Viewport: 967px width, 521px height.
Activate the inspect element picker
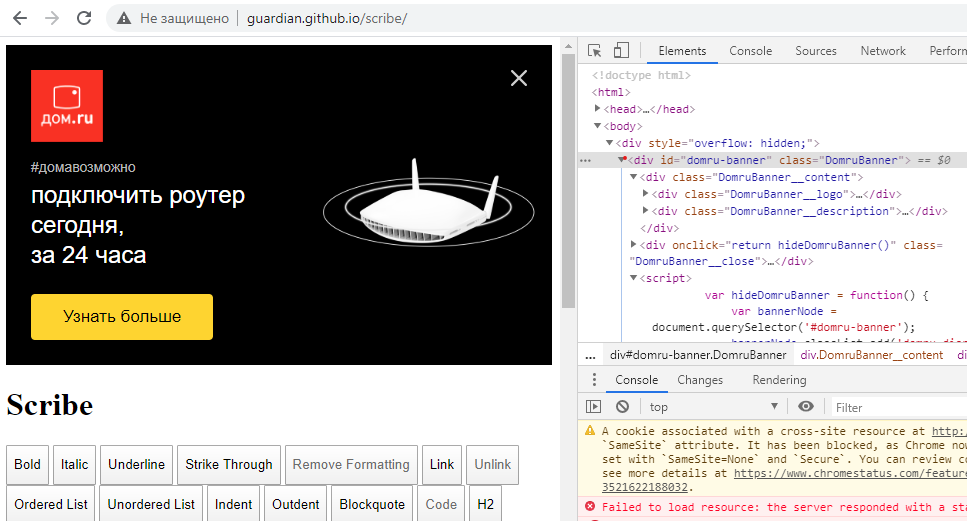[x=595, y=51]
